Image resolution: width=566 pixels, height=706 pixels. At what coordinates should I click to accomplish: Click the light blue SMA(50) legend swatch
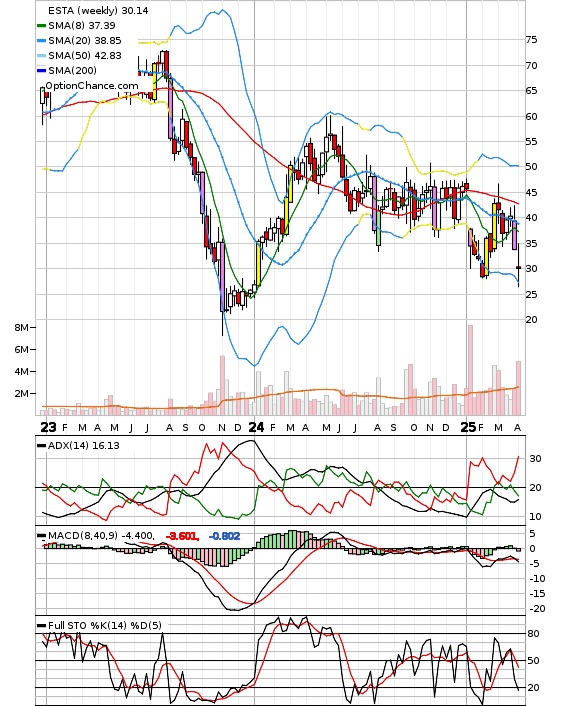point(41,55)
